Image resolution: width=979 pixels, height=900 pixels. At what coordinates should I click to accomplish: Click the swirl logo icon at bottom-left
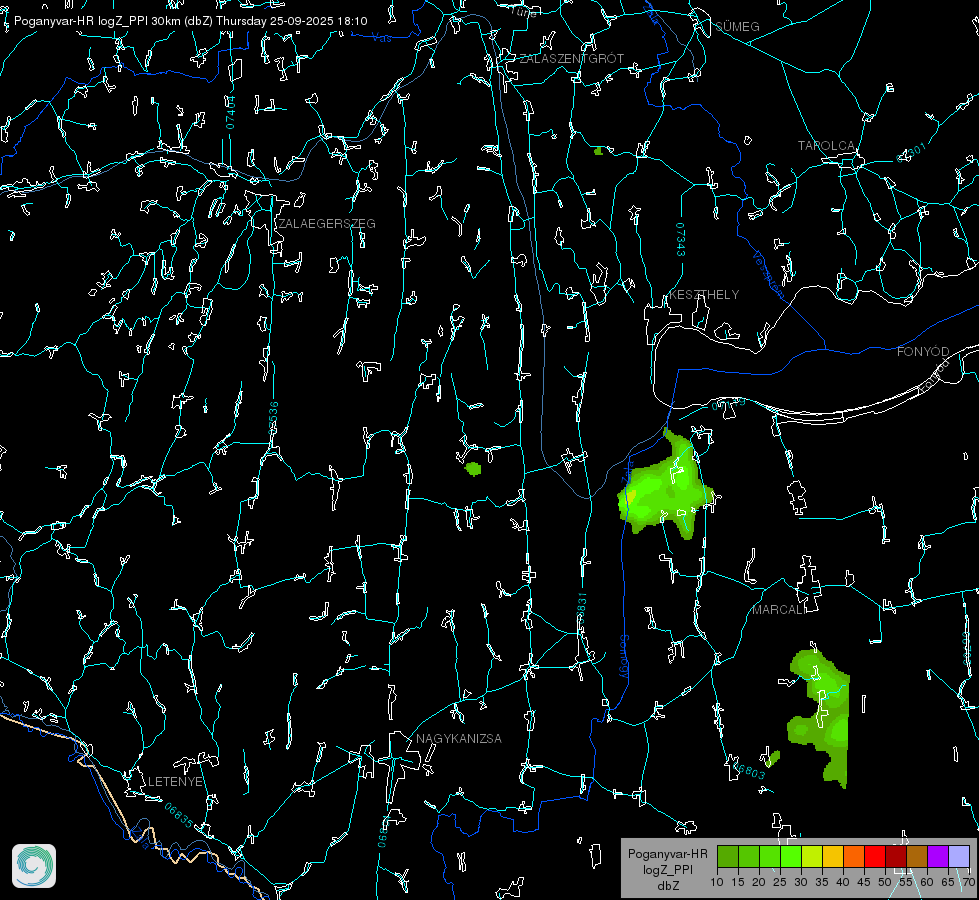[x=34, y=866]
